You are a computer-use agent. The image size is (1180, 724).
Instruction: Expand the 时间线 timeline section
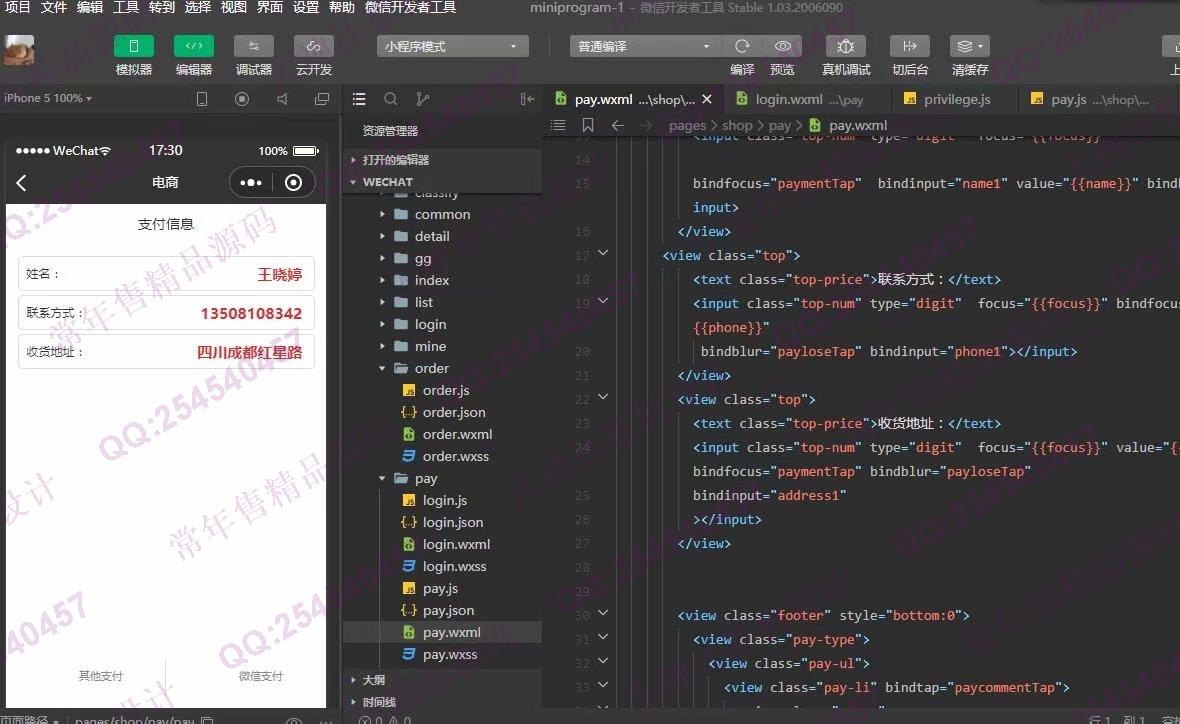click(x=442, y=702)
